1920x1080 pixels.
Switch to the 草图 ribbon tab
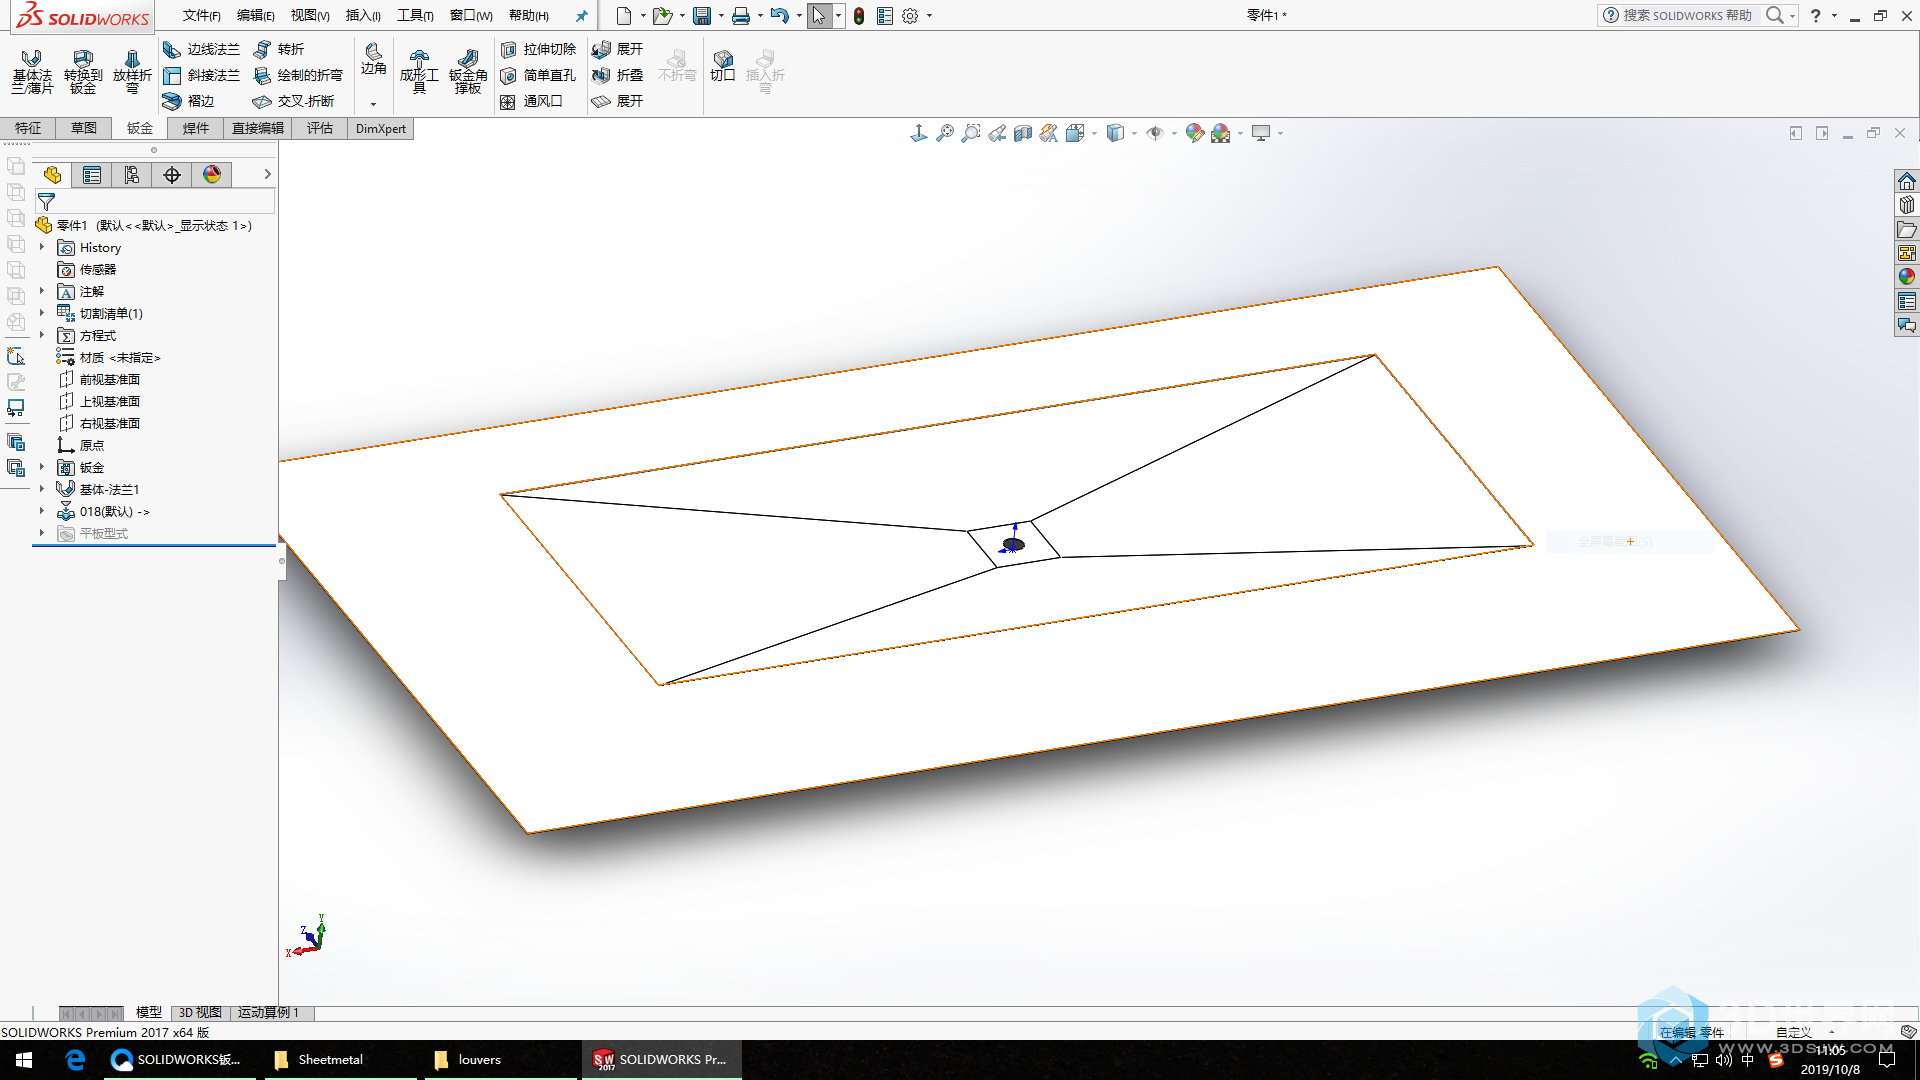click(84, 128)
